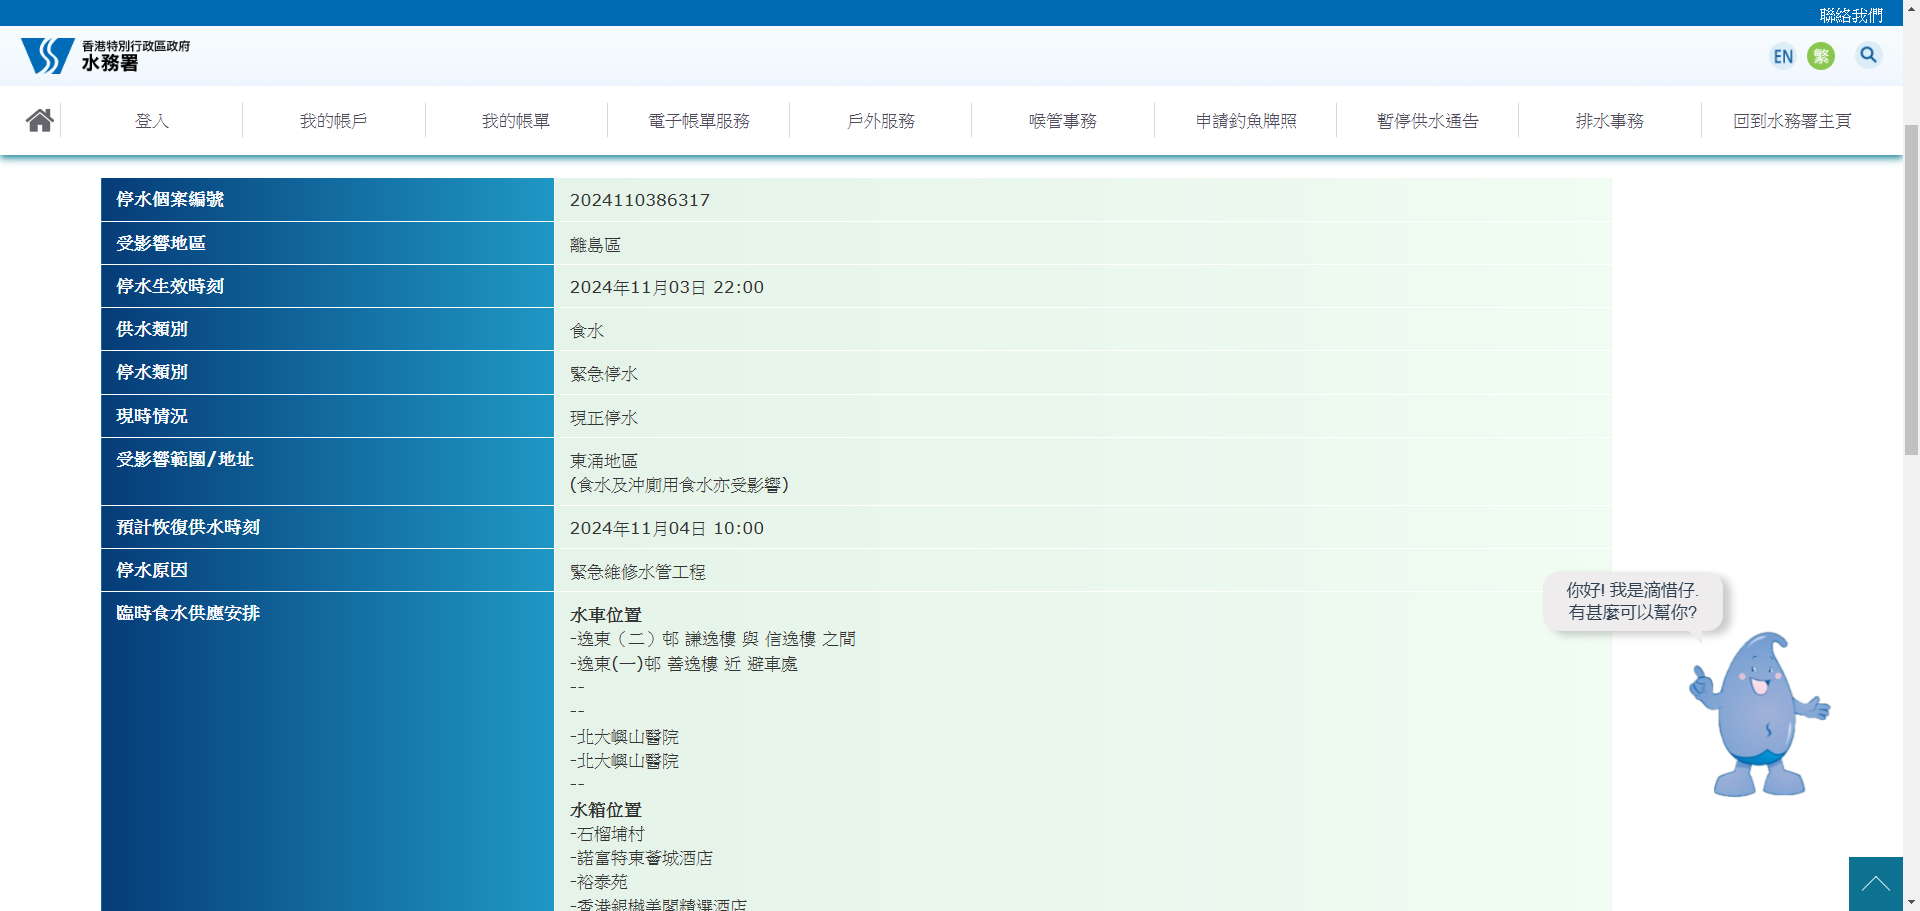Expand the 喉管事務 menu
Image resolution: width=1920 pixels, height=911 pixels.
coord(1063,121)
